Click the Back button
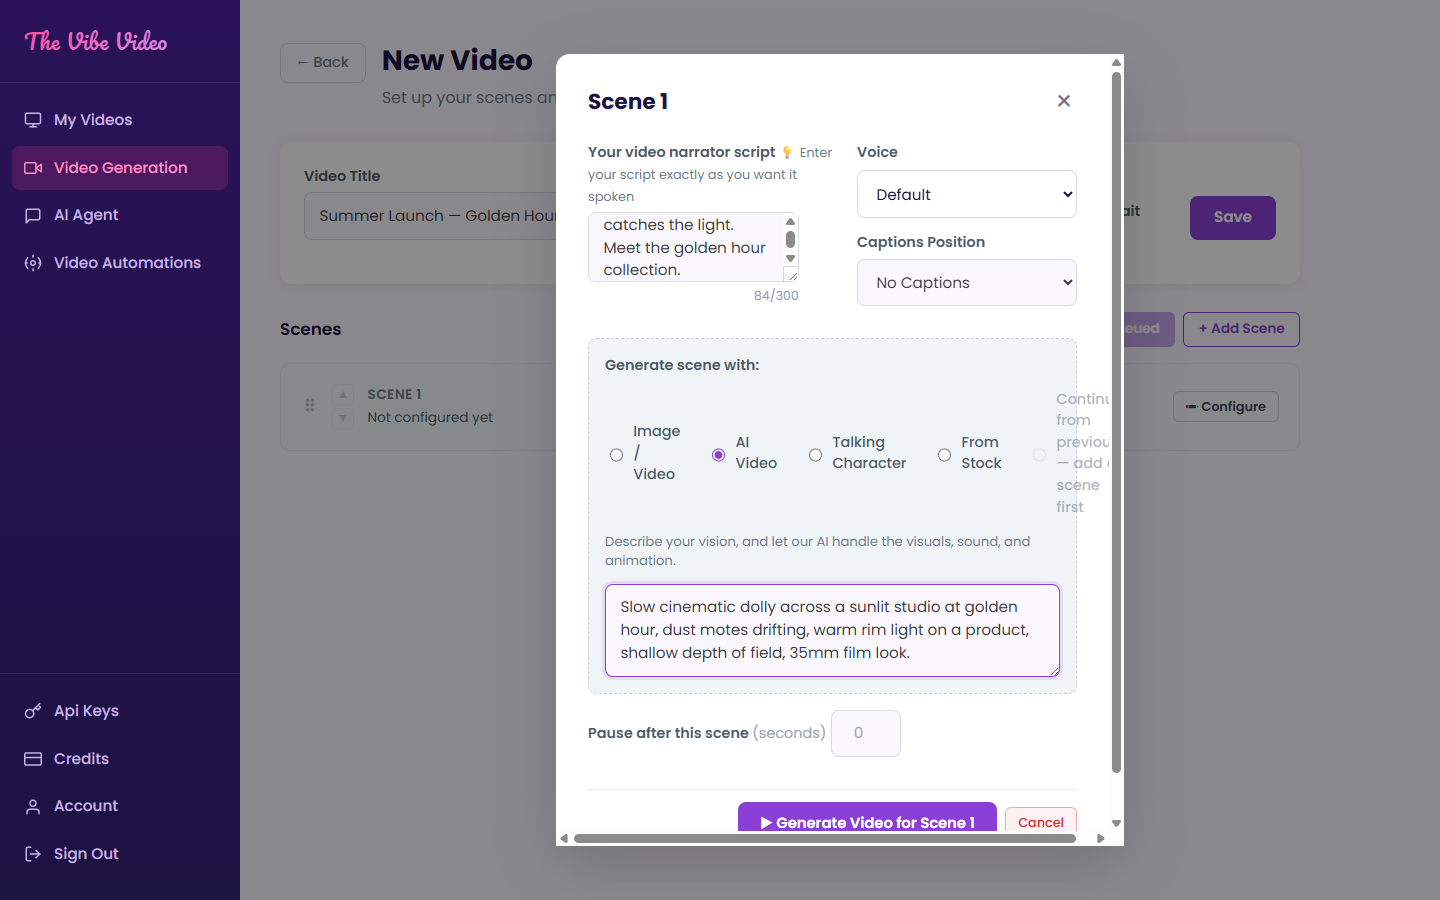This screenshot has width=1440, height=900. pyautogui.click(x=323, y=63)
